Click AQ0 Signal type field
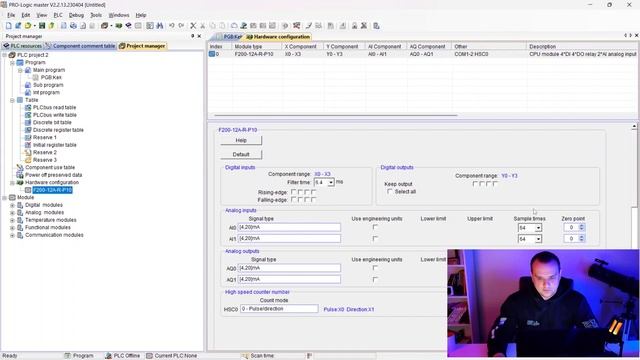Image resolution: width=640 pixels, height=360 pixels. [289, 268]
